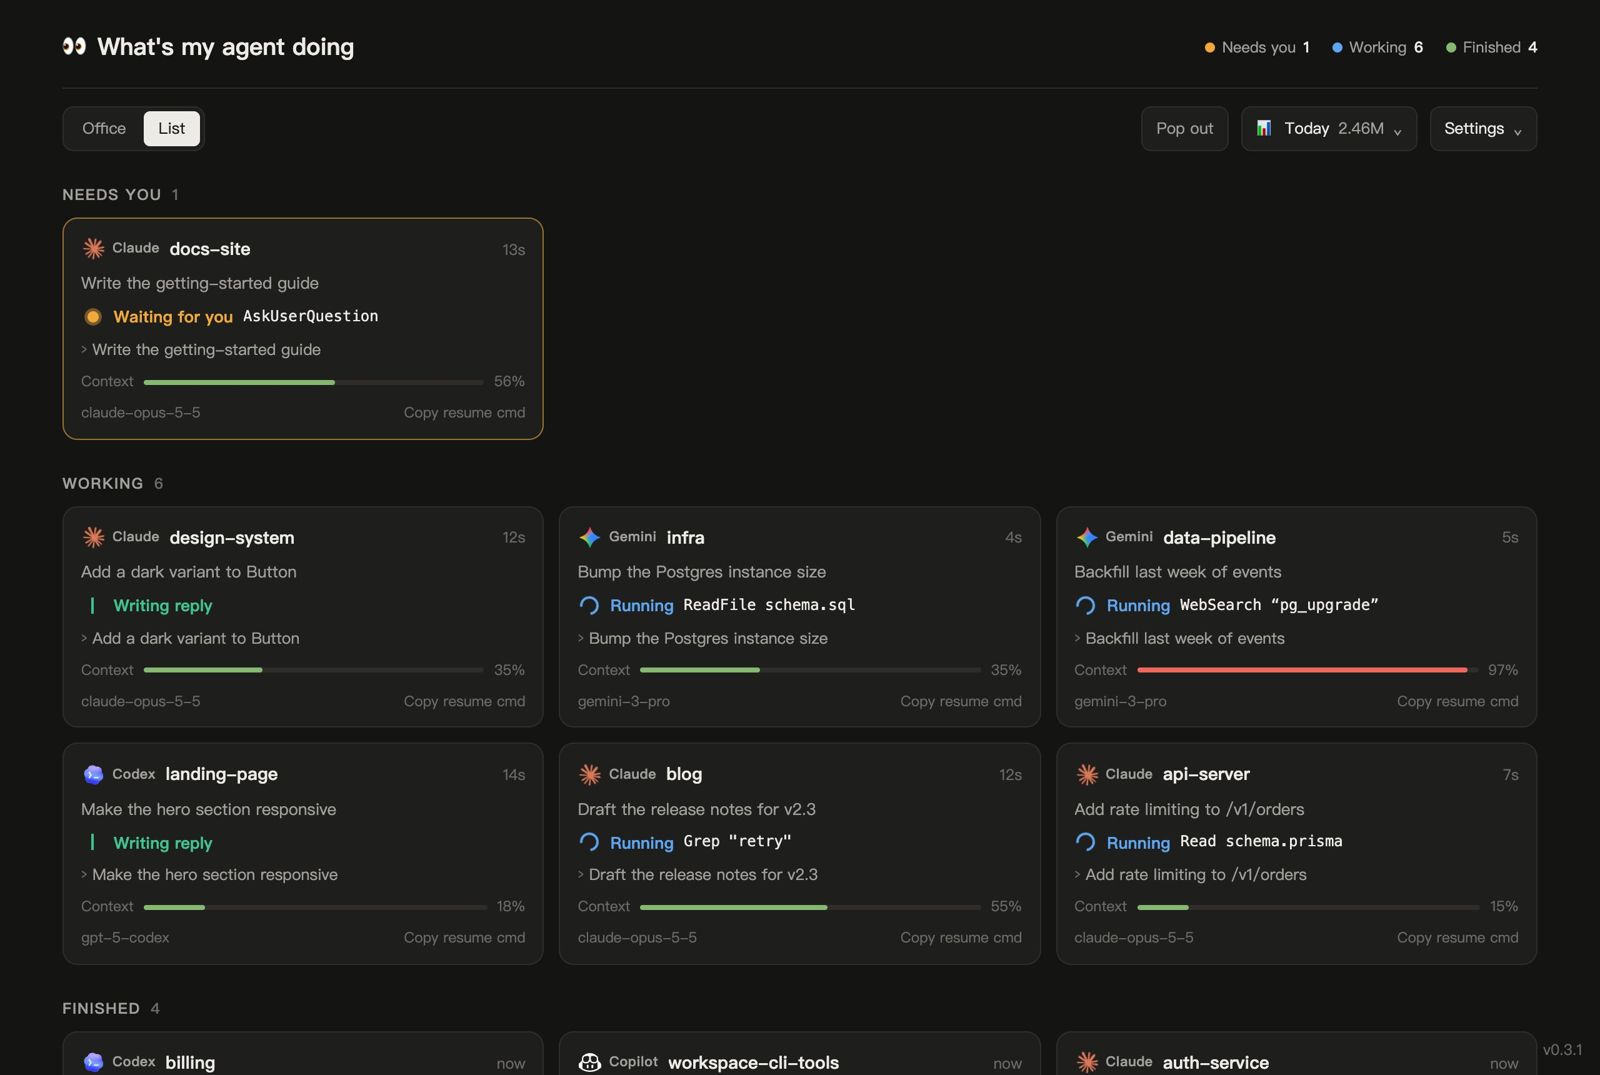Click the running spinner icon on the api-server card
This screenshot has width=1600, height=1075.
(1085, 842)
